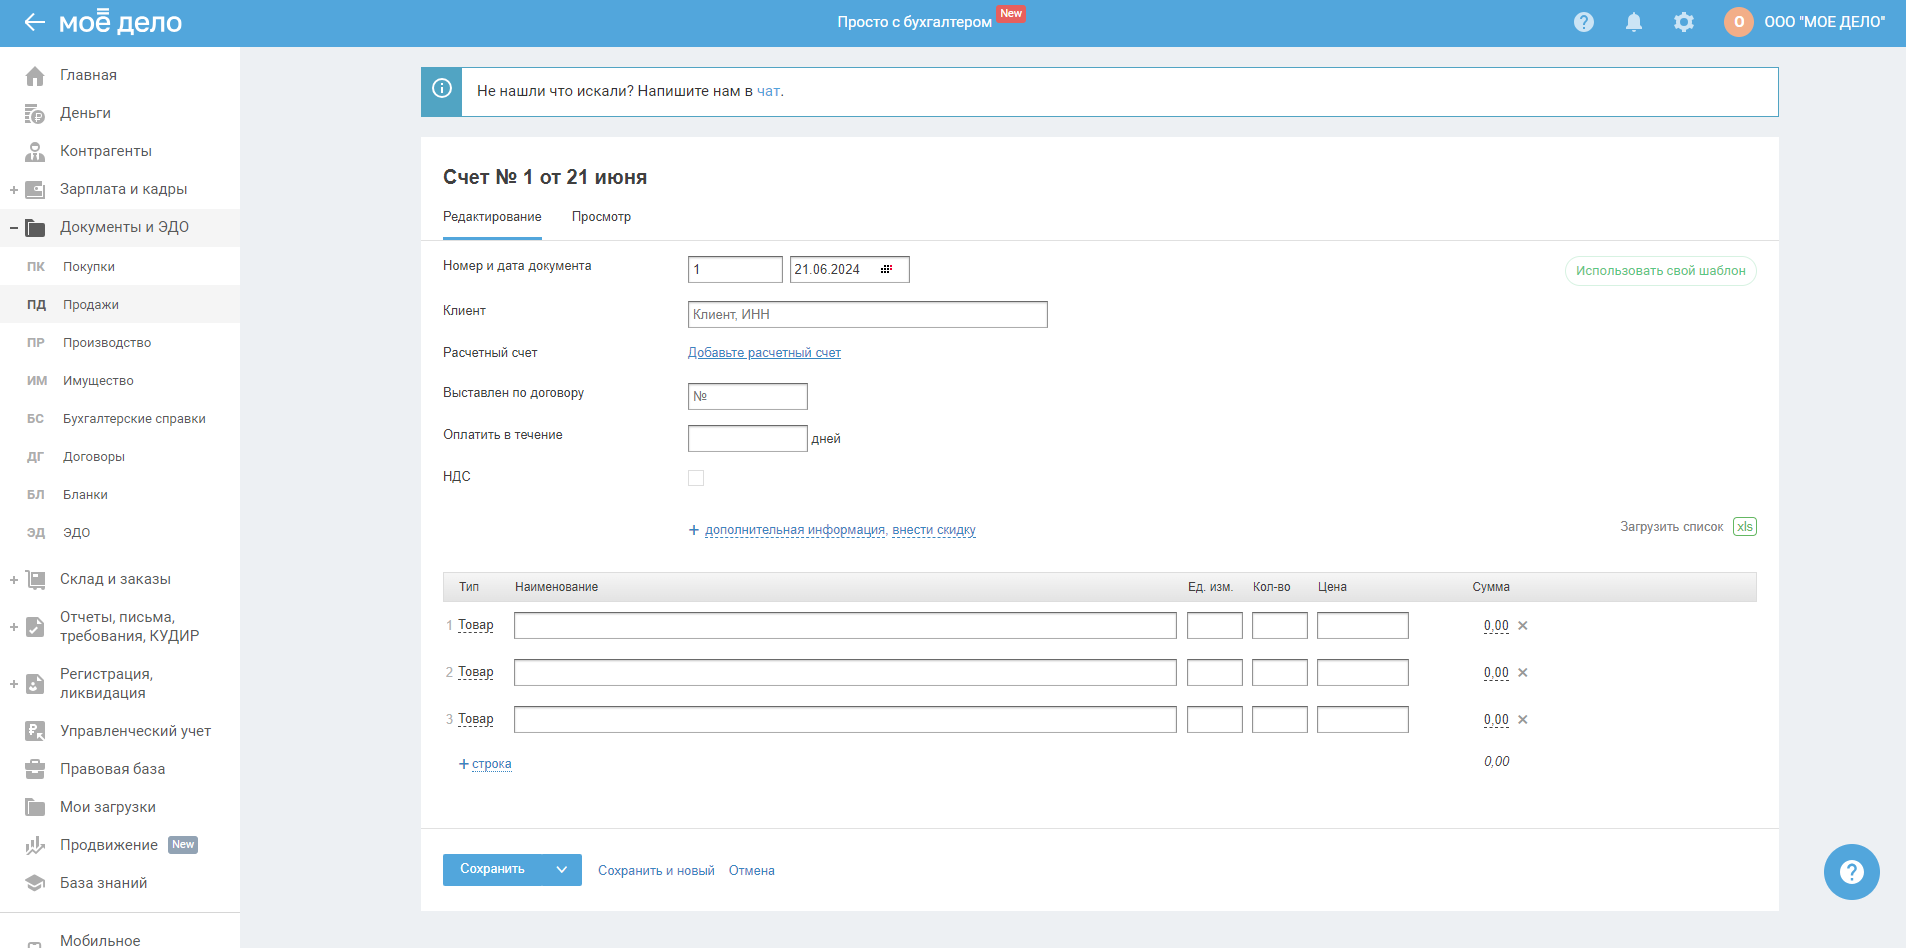Viewport: 1906px width, 948px height.
Task: Add a new row with строка link
Action: 491,764
